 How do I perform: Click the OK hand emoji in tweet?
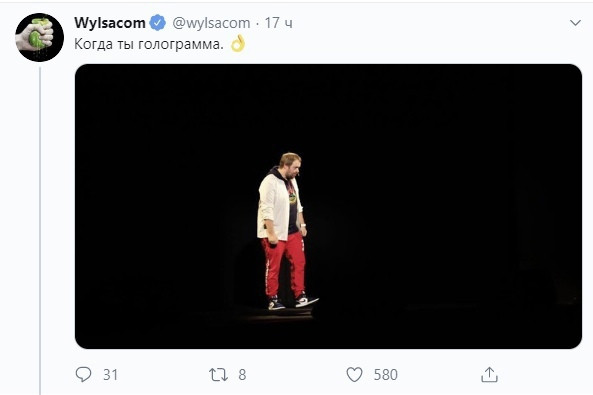click(x=238, y=43)
